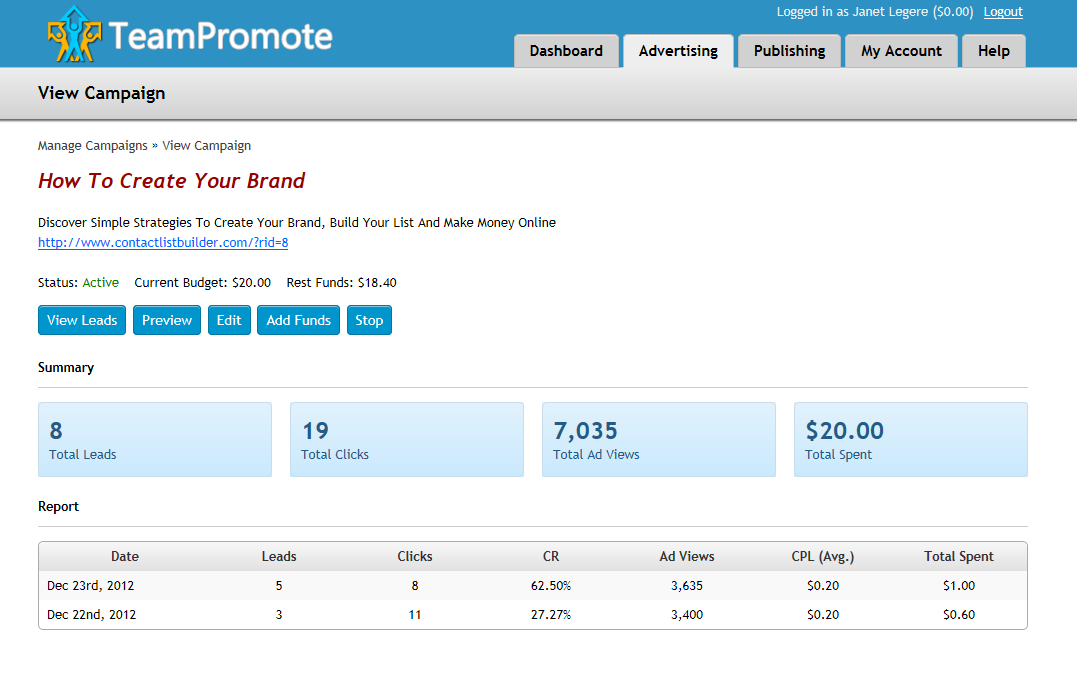Image resolution: width=1077 pixels, height=677 pixels.
Task: Click the 62.50% CR value
Action: tap(551, 586)
